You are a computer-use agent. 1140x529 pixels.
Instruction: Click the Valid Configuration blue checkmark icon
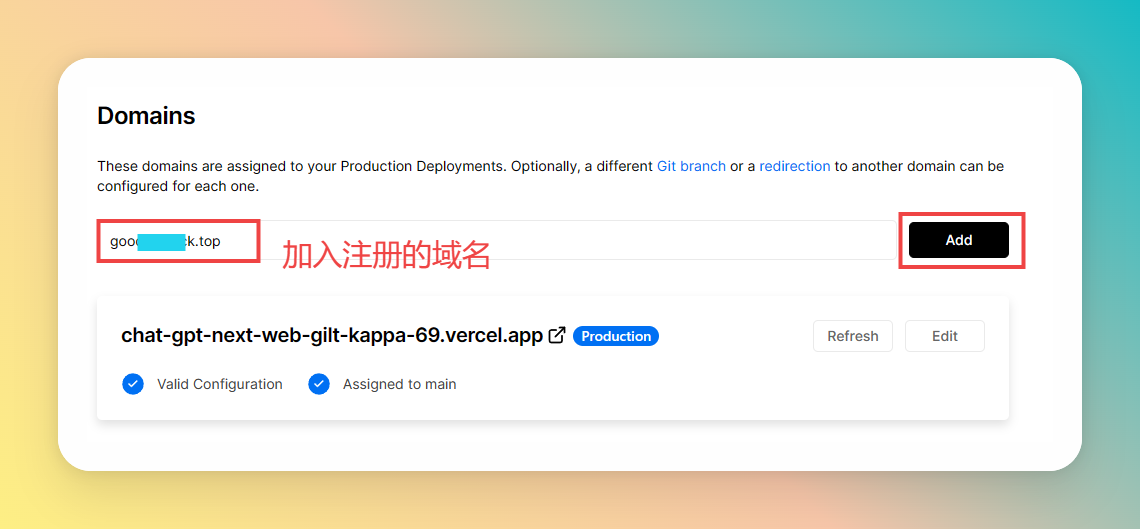(x=133, y=384)
